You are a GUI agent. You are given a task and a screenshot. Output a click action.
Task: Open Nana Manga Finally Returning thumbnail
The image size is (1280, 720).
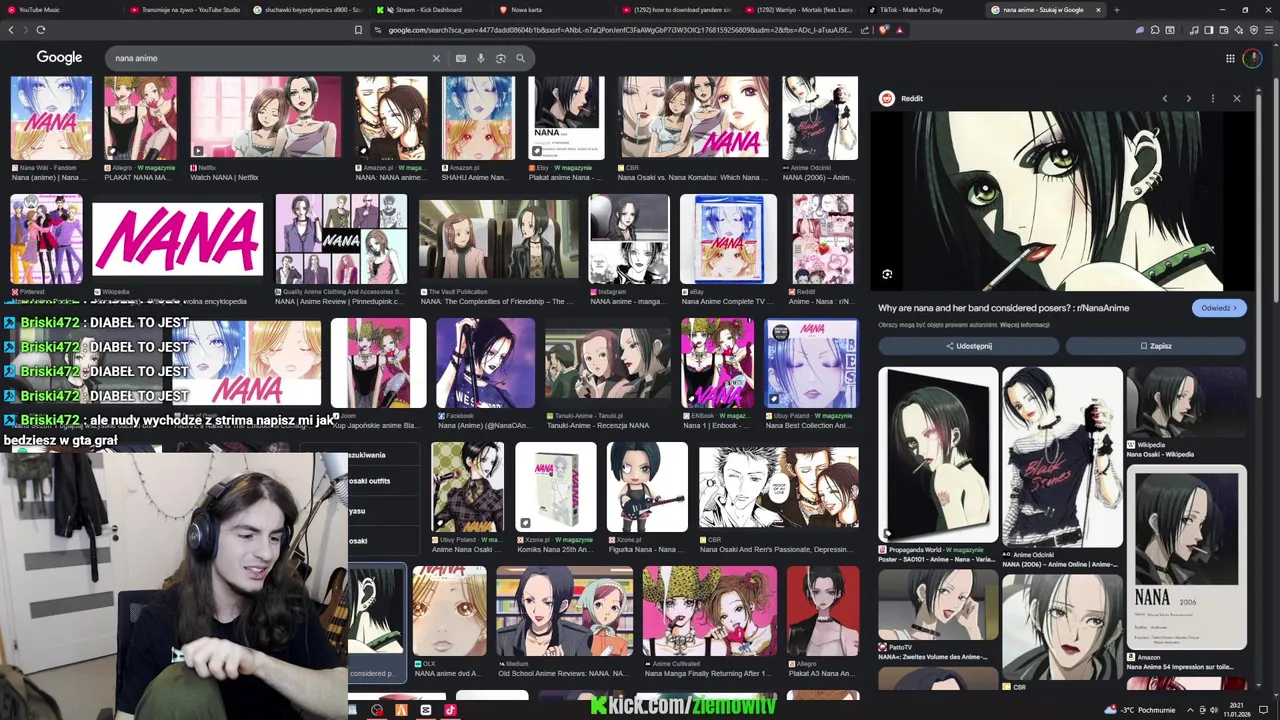pos(709,611)
